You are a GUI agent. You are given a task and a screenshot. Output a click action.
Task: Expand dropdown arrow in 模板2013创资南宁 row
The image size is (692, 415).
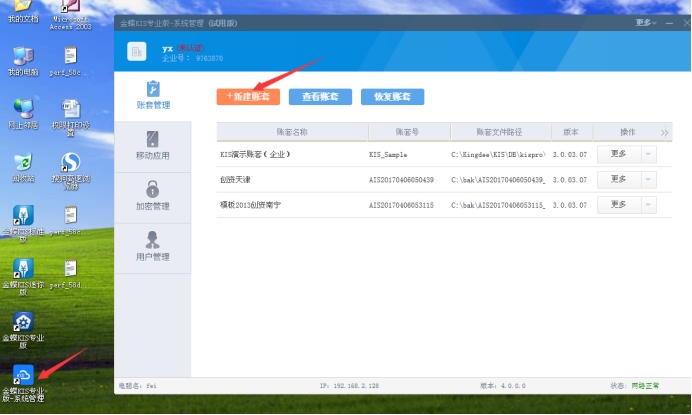pyautogui.click(x=648, y=205)
